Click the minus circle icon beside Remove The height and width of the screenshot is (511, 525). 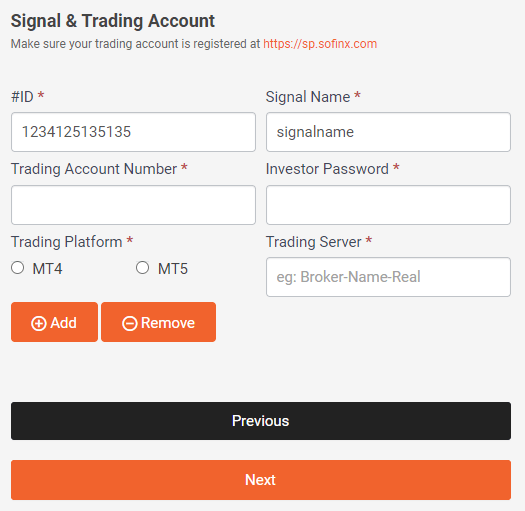(130, 323)
